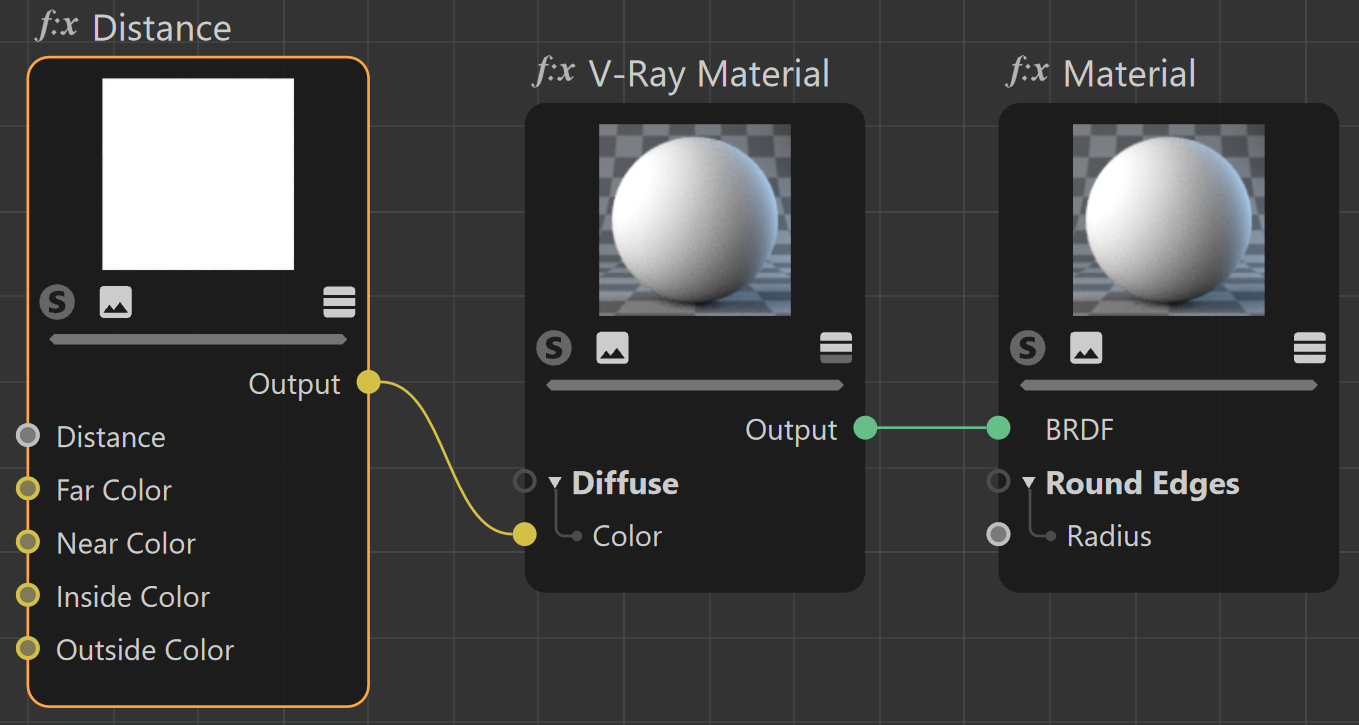Click the Near Color label
Viewport: 1359px width, 725px height.
(126, 543)
